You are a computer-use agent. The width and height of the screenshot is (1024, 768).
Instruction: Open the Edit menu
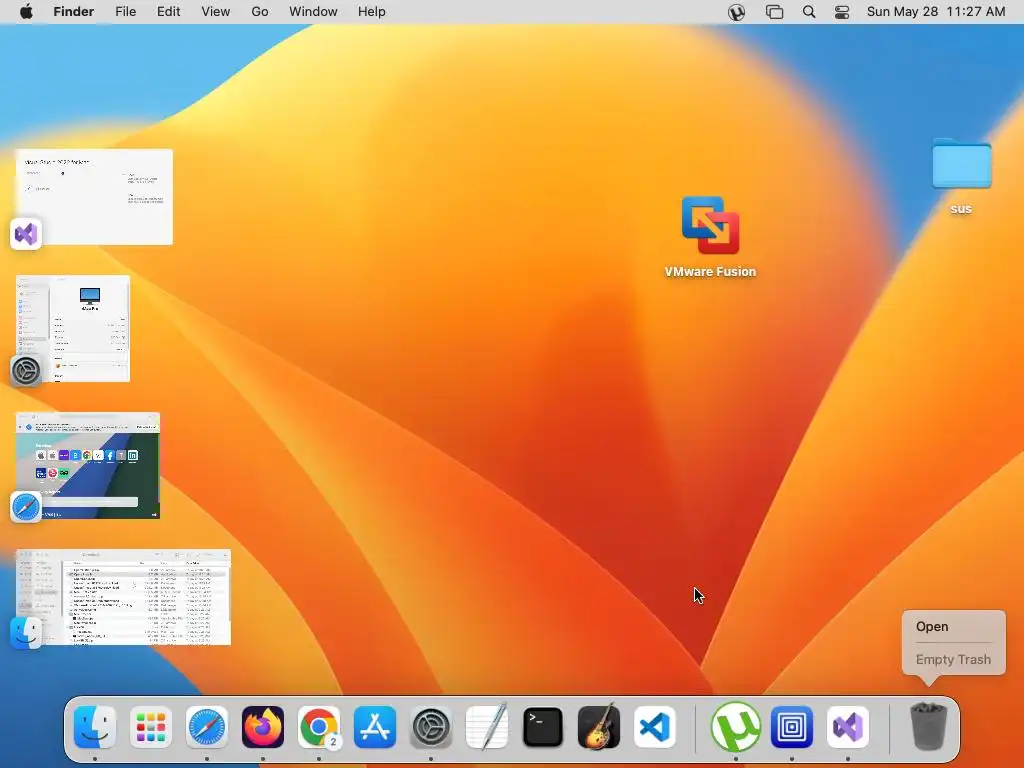pos(168,12)
